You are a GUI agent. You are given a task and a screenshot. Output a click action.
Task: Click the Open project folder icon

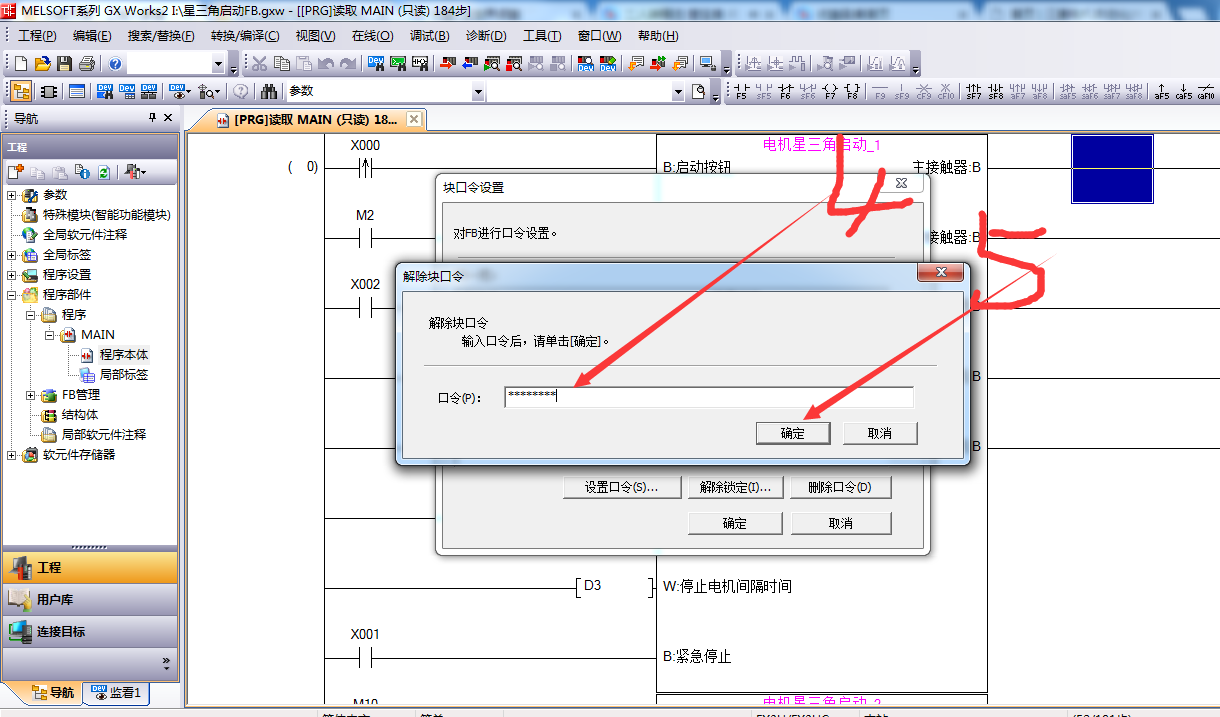pyautogui.click(x=42, y=64)
